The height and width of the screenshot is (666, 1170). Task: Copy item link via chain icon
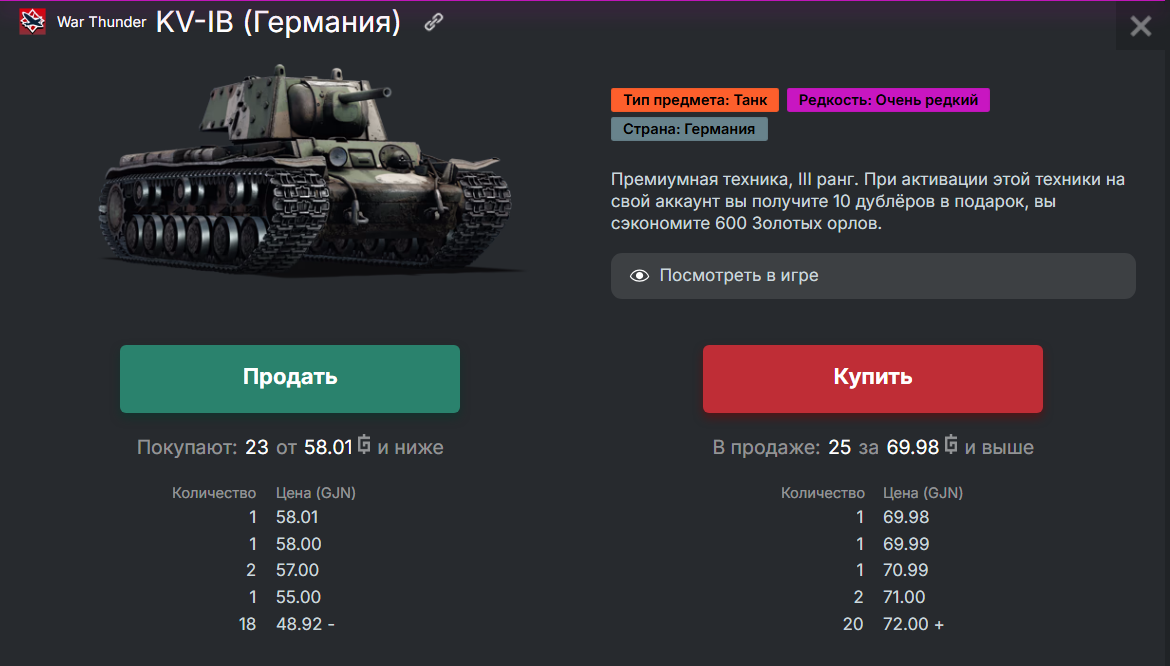pos(434,22)
